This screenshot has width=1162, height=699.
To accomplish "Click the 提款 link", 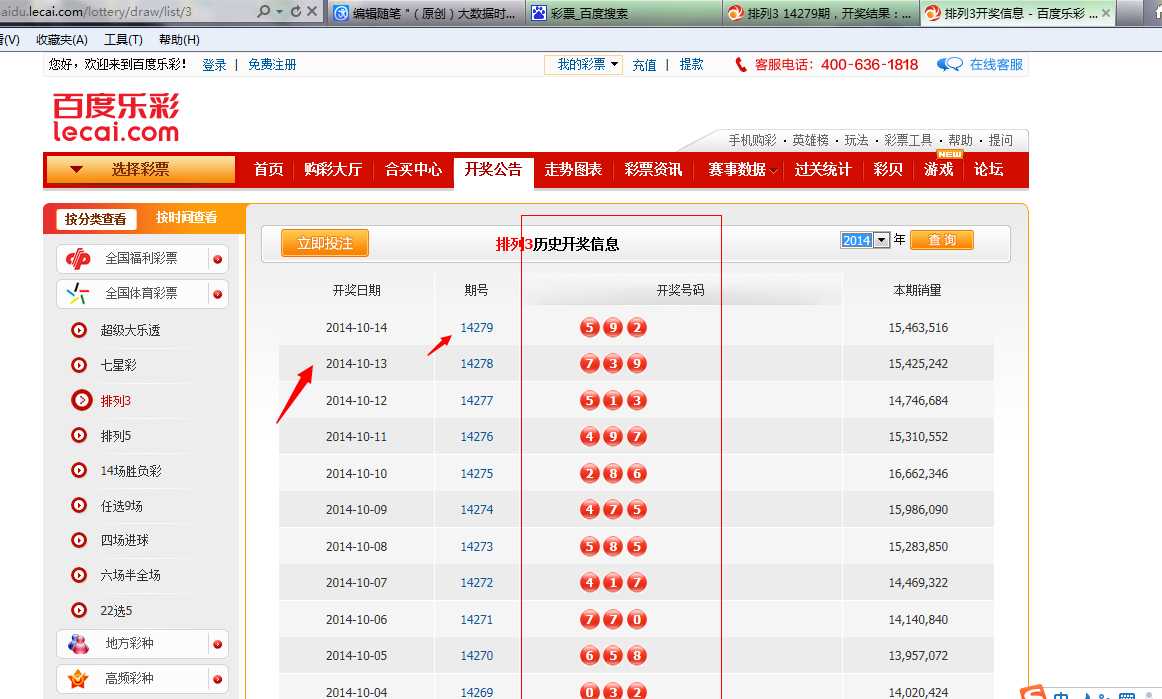I will (691, 65).
